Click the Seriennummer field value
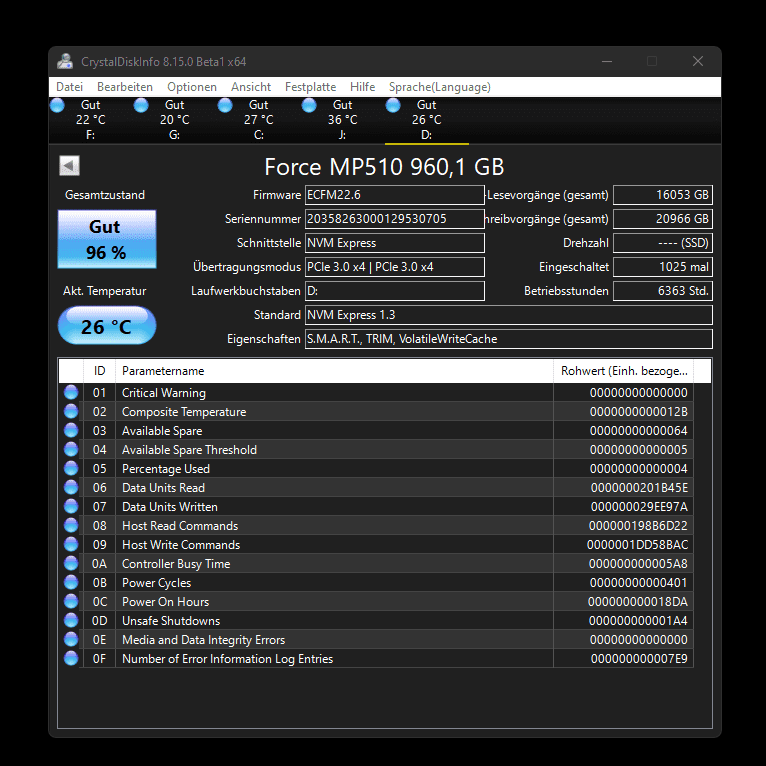The height and width of the screenshot is (766, 766). [395, 219]
